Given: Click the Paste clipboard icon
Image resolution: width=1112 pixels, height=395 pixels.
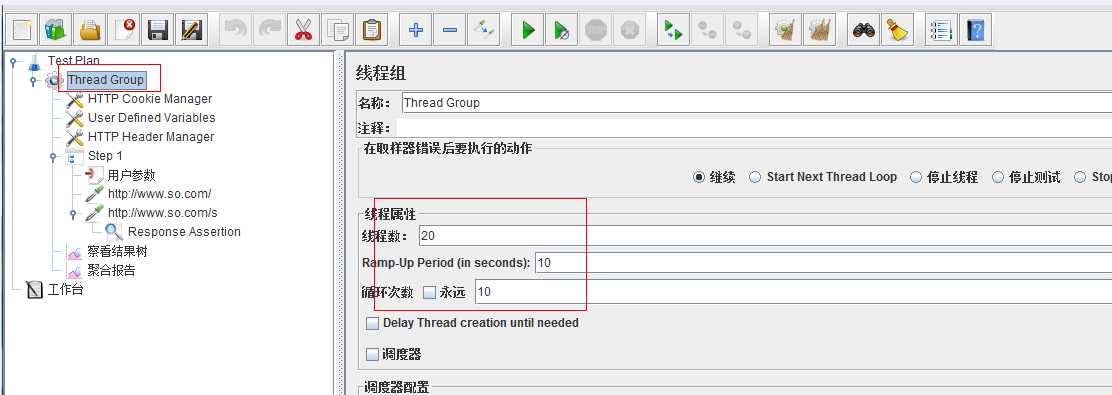Looking at the screenshot, I should pos(372,30).
